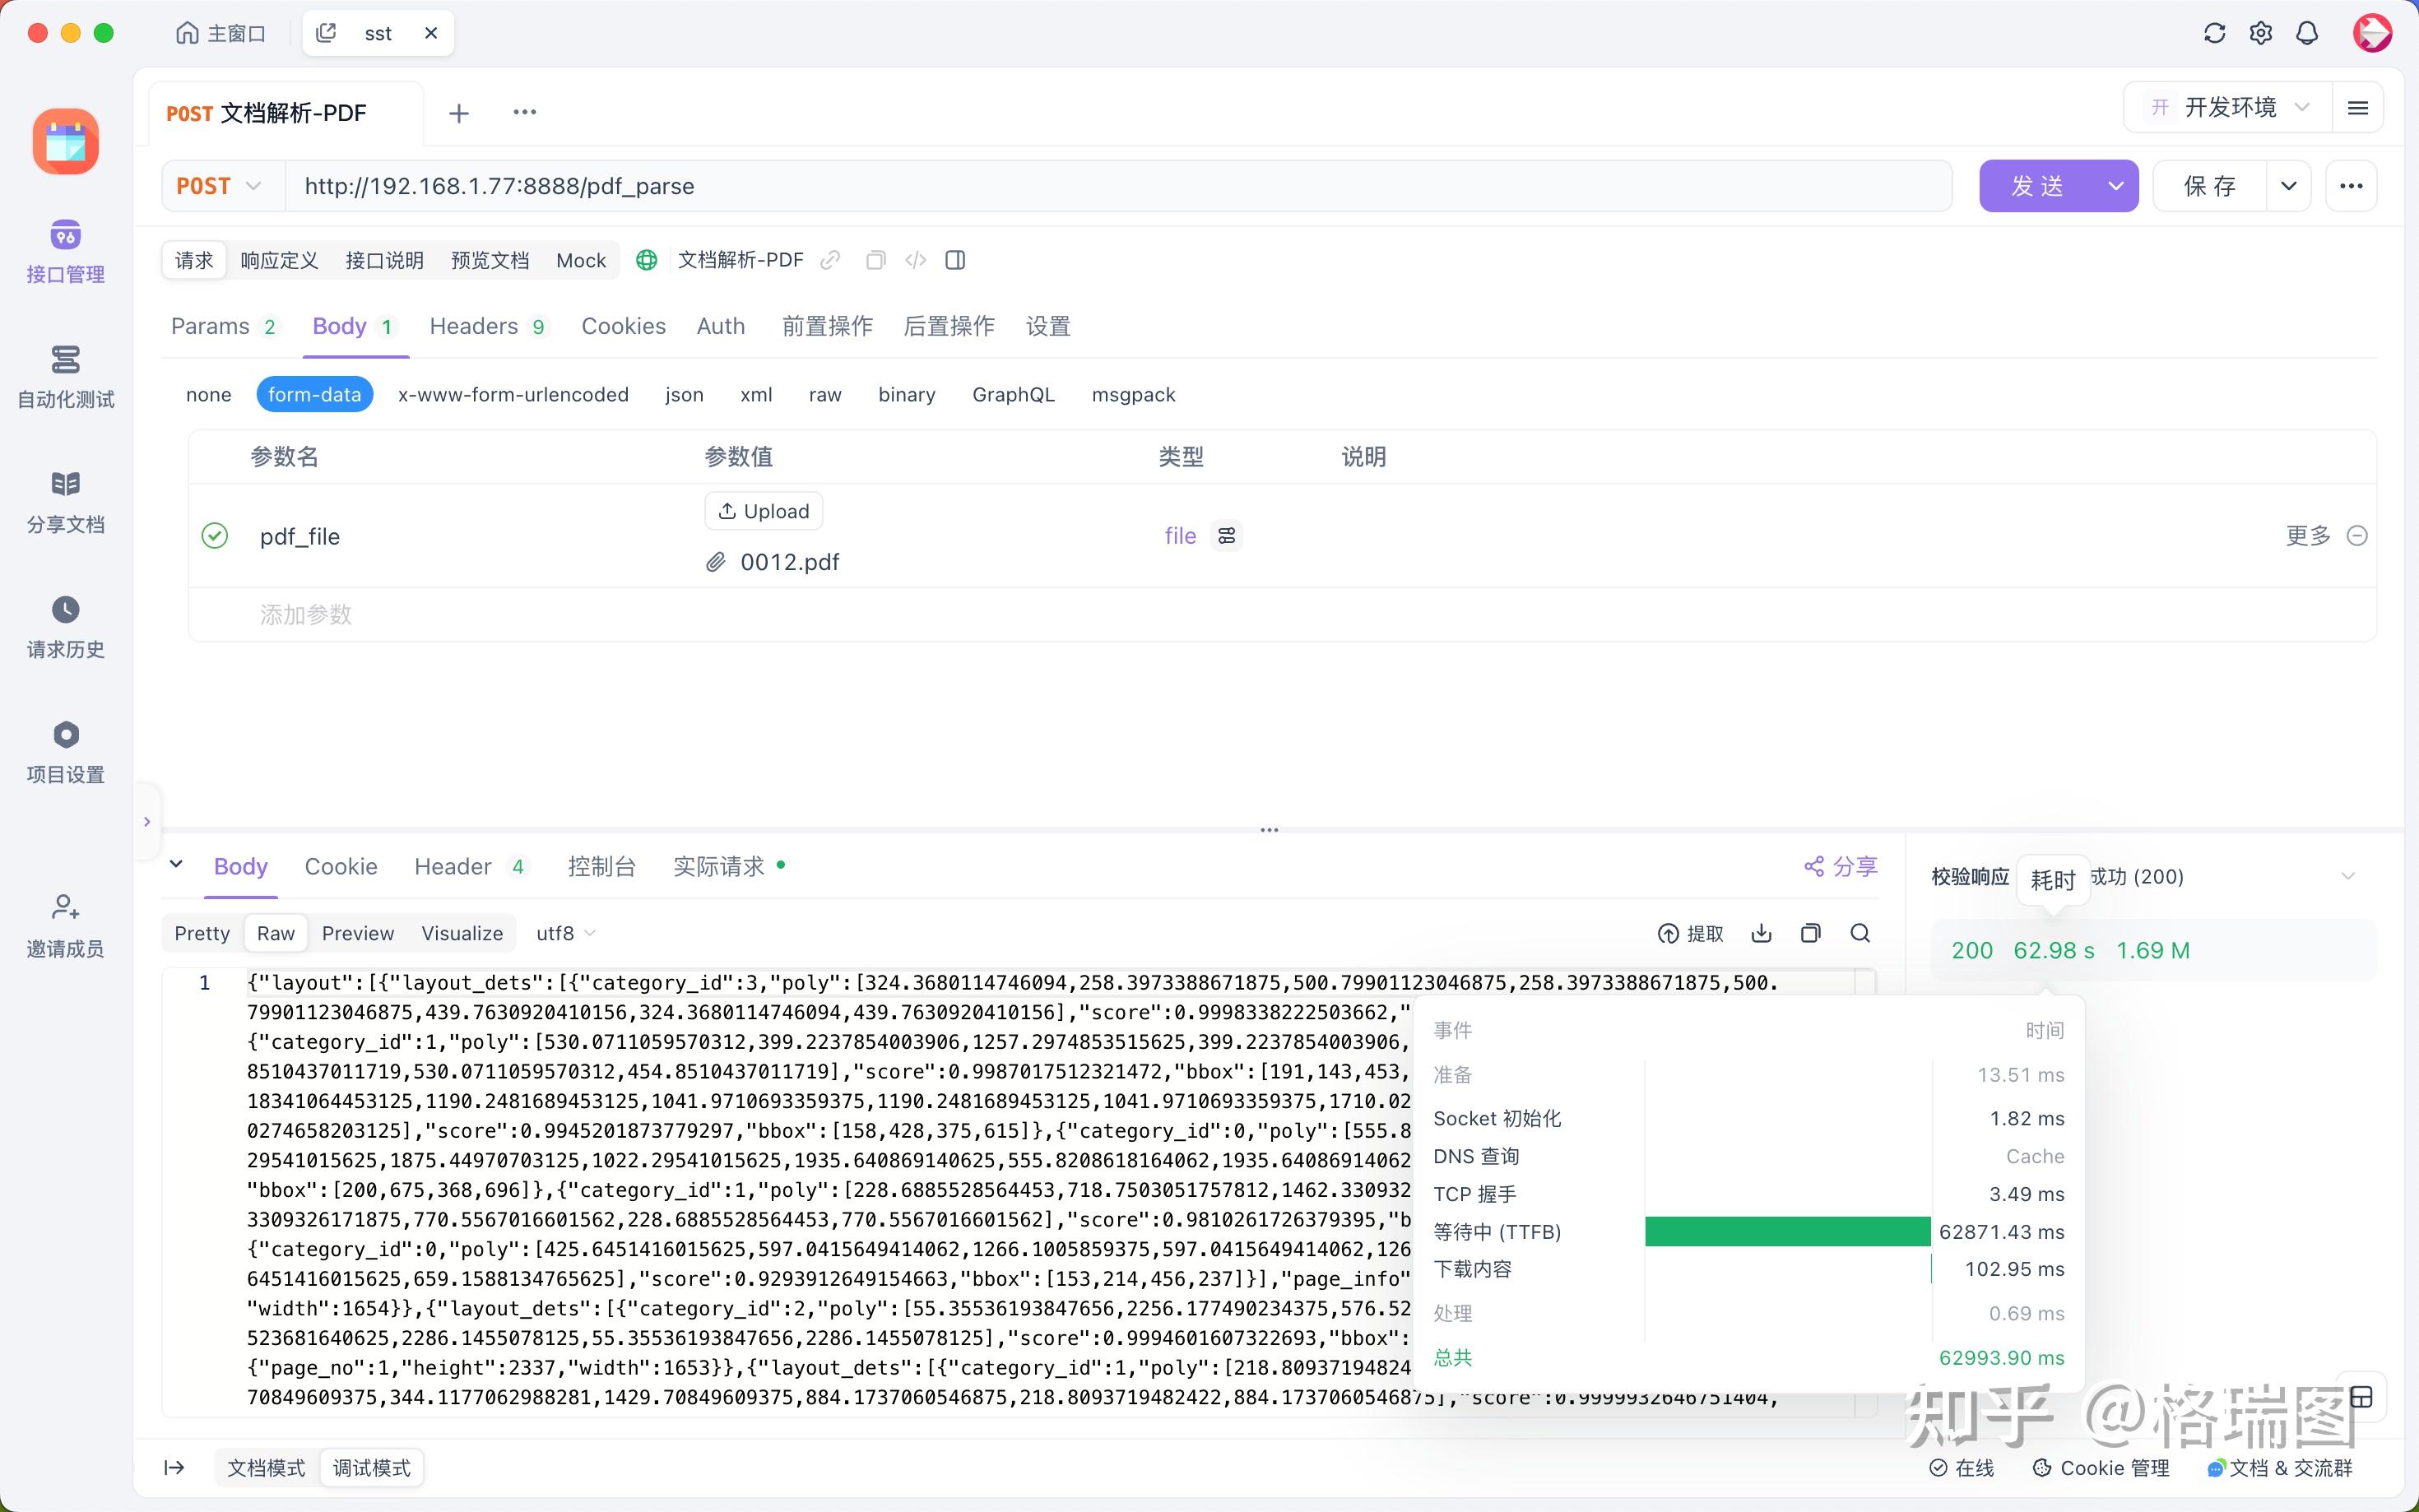Click the Upload file button
Image resolution: width=2419 pixels, height=1512 pixels.
pyautogui.click(x=764, y=511)
